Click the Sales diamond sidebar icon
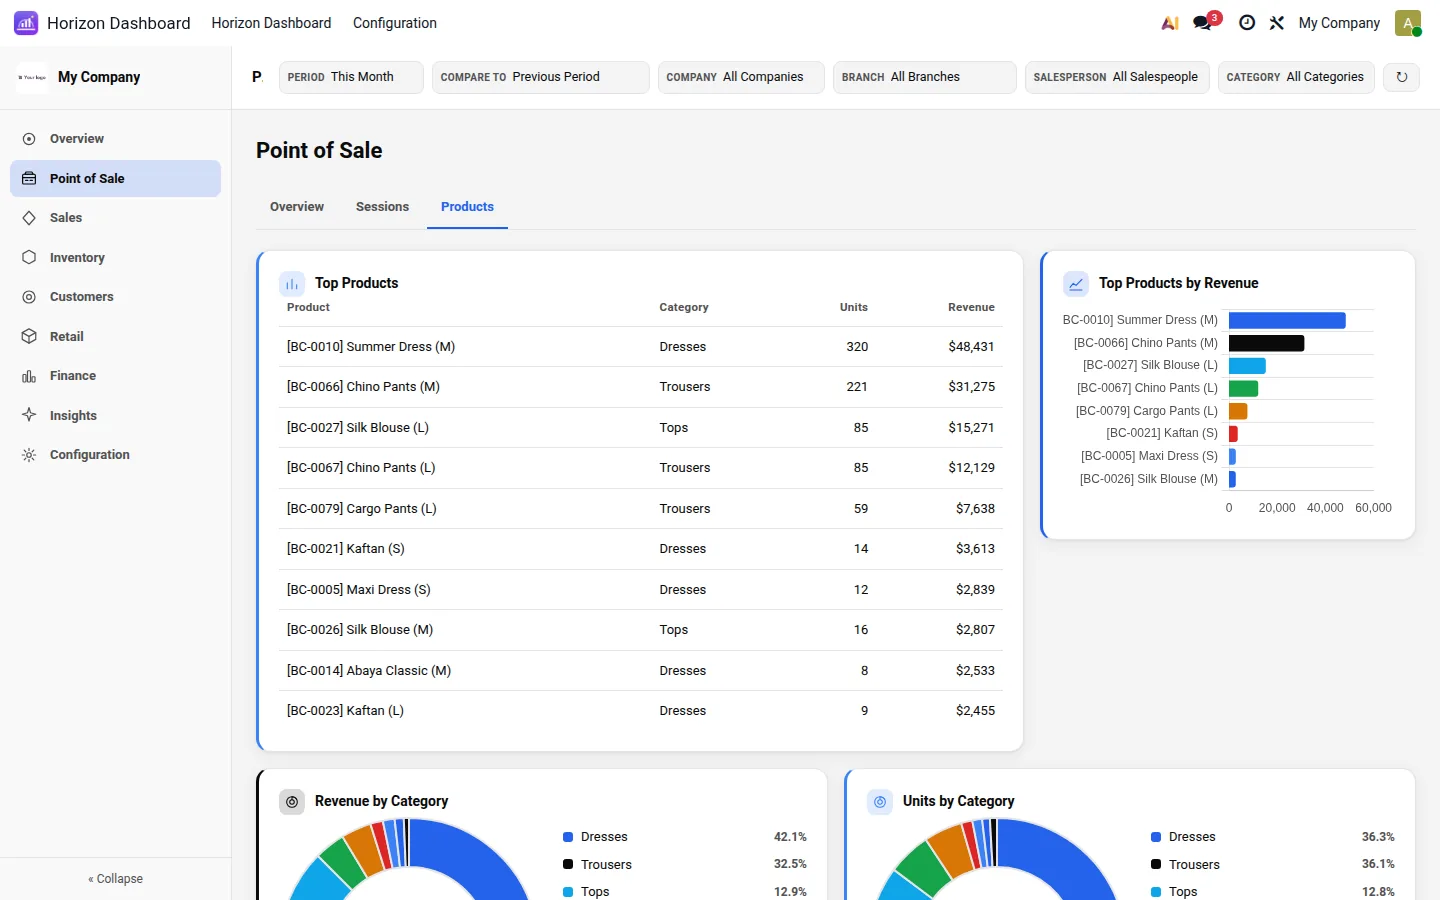The image size is (1440, 900). tap(29, 218)
